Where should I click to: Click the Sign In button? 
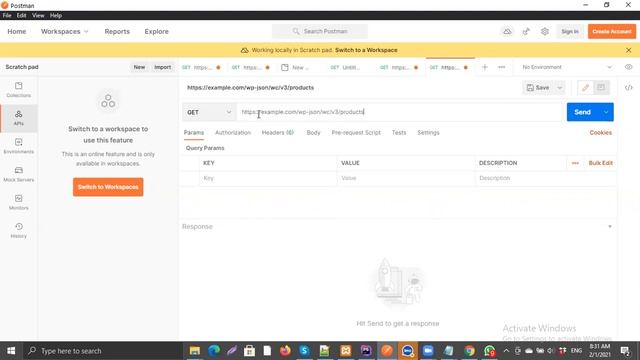[570, 31]
